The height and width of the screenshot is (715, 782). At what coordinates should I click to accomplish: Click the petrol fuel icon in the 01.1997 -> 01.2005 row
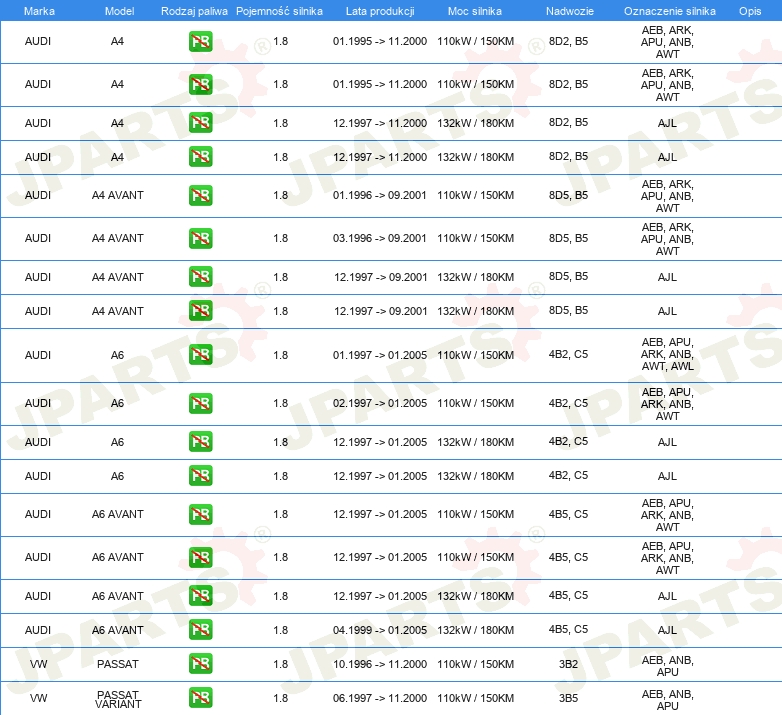click(200, 355)
